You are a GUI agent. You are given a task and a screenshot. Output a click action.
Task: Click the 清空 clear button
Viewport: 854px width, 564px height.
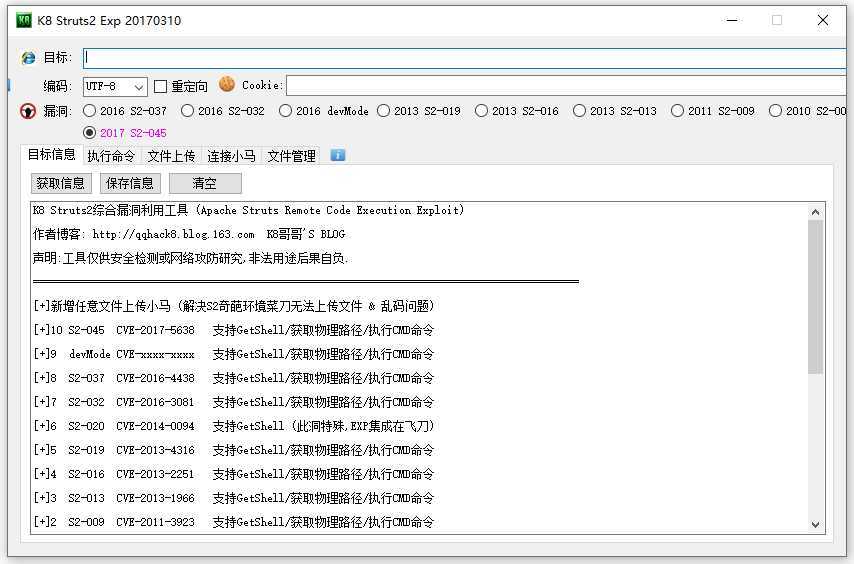point(205,183)
